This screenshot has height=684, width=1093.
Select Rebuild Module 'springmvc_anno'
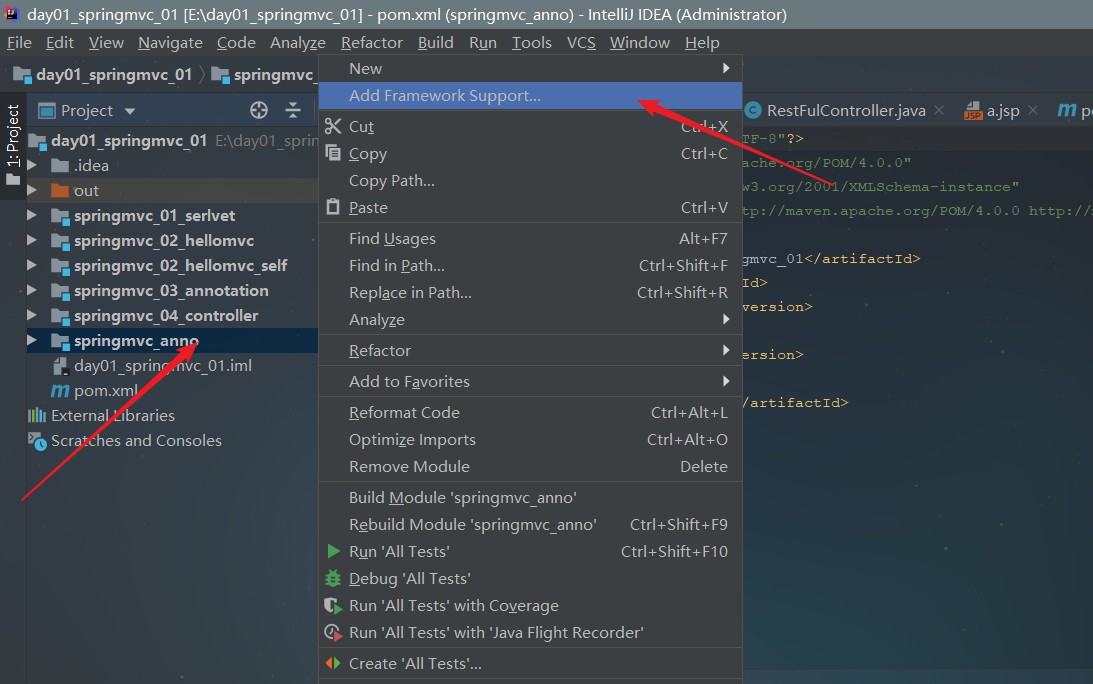point(530,524)
